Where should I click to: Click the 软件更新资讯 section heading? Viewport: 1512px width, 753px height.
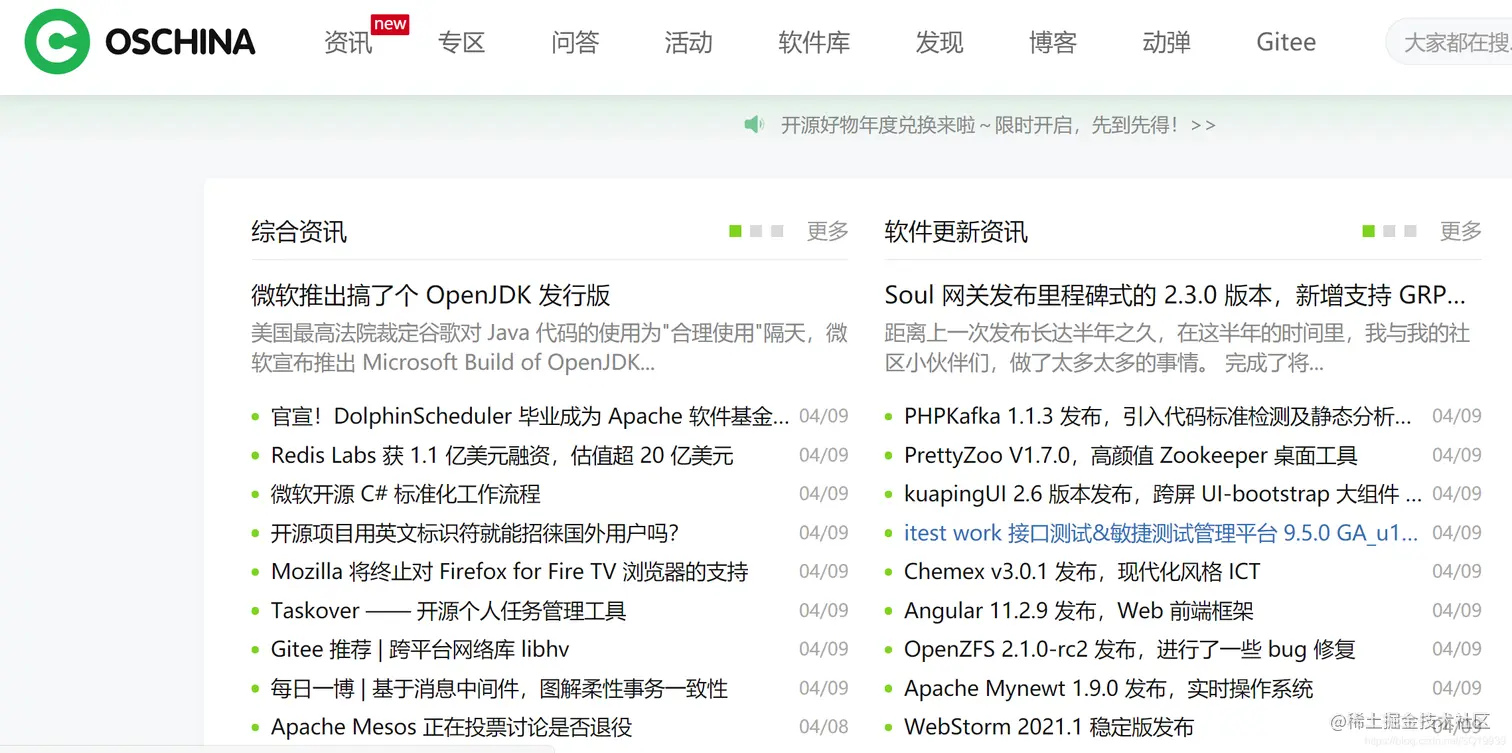[956, 232]
